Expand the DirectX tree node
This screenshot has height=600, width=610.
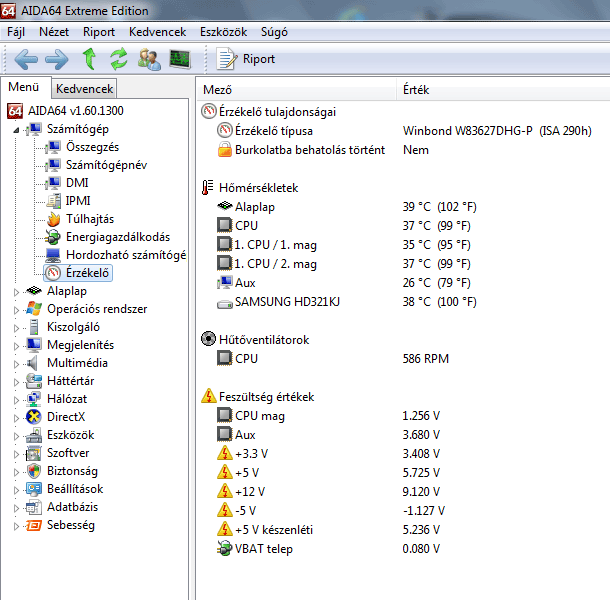pos(16,418)
